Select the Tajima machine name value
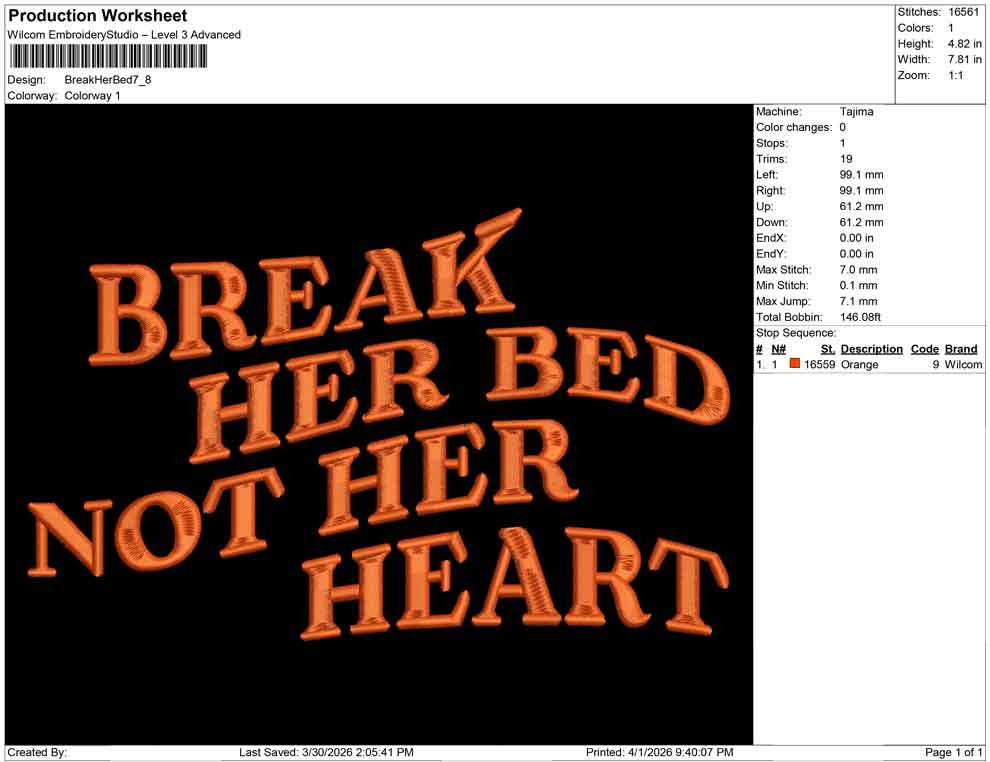 tap(855, 111)
